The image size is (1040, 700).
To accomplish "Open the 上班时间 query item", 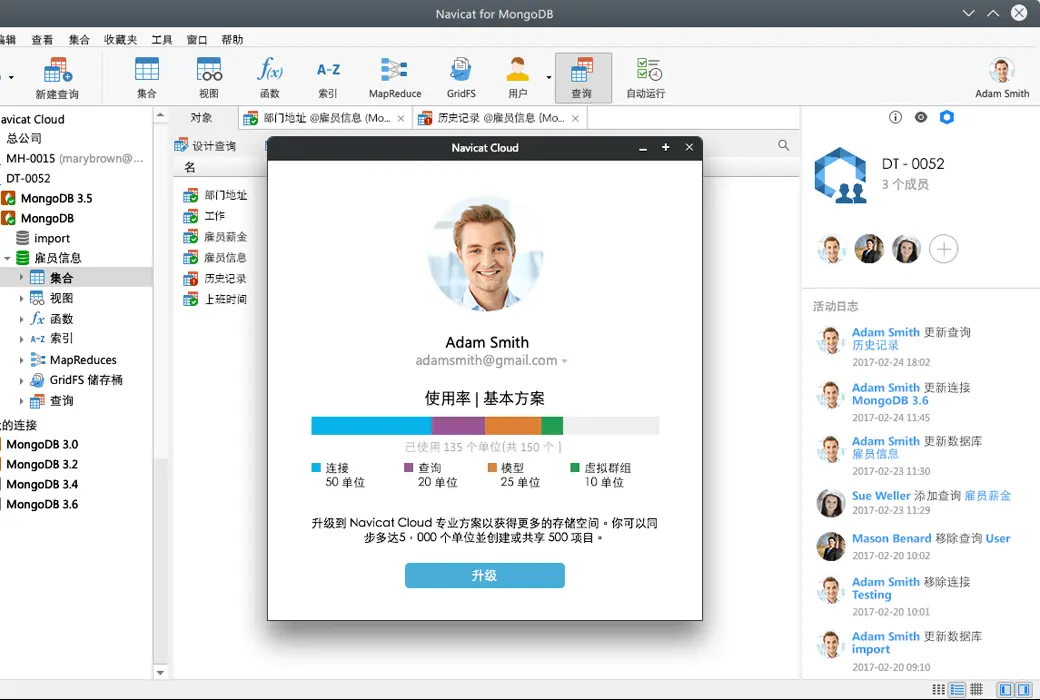I will coord(215,299).
